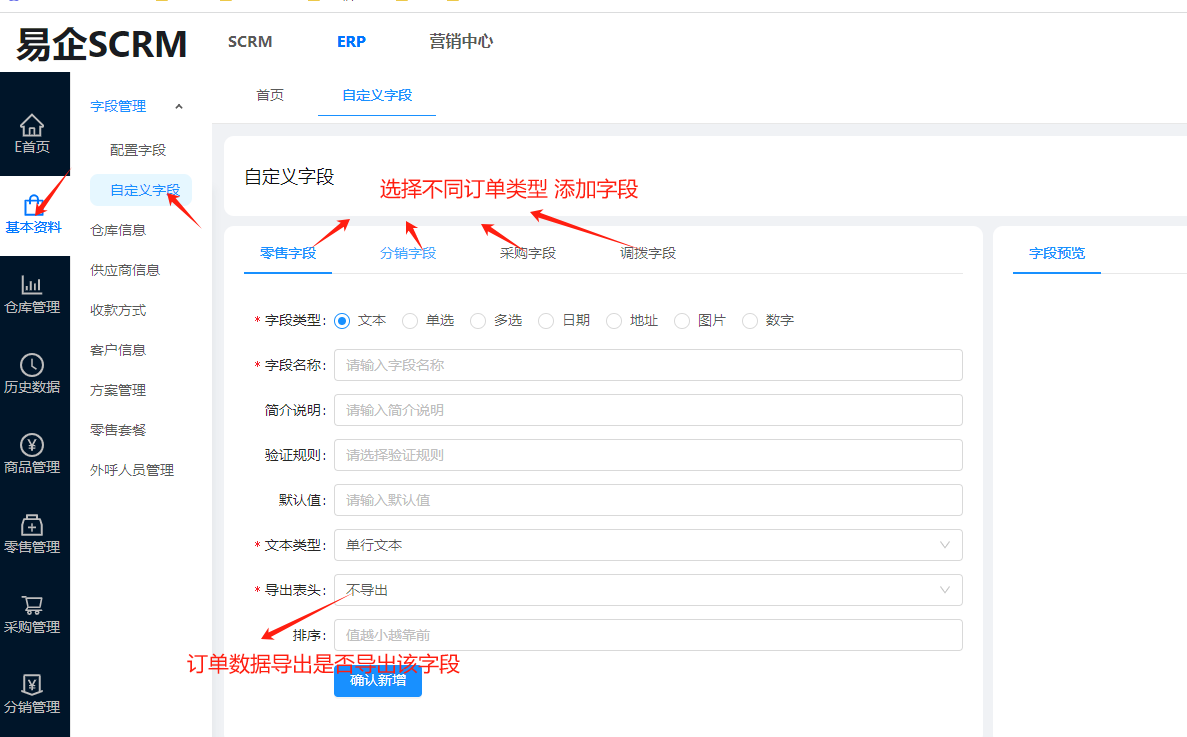1187x737 pixels.
Task: Select the 日期 field type radio
Action: pyautogui.click(x=546, y=321)
